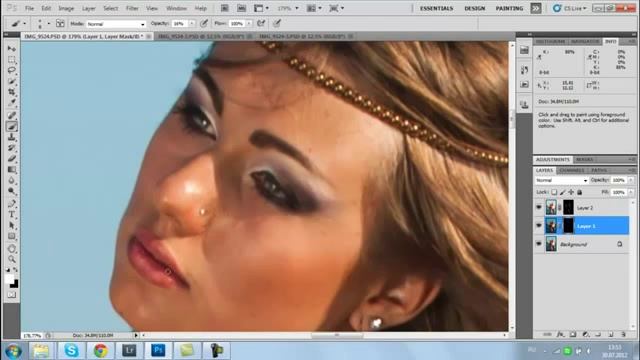Image resolution: width=640 pixels, height=360 pixels.
Task: Click Create new layer icon
Action: pyautogui.click(x=611, y=334)
